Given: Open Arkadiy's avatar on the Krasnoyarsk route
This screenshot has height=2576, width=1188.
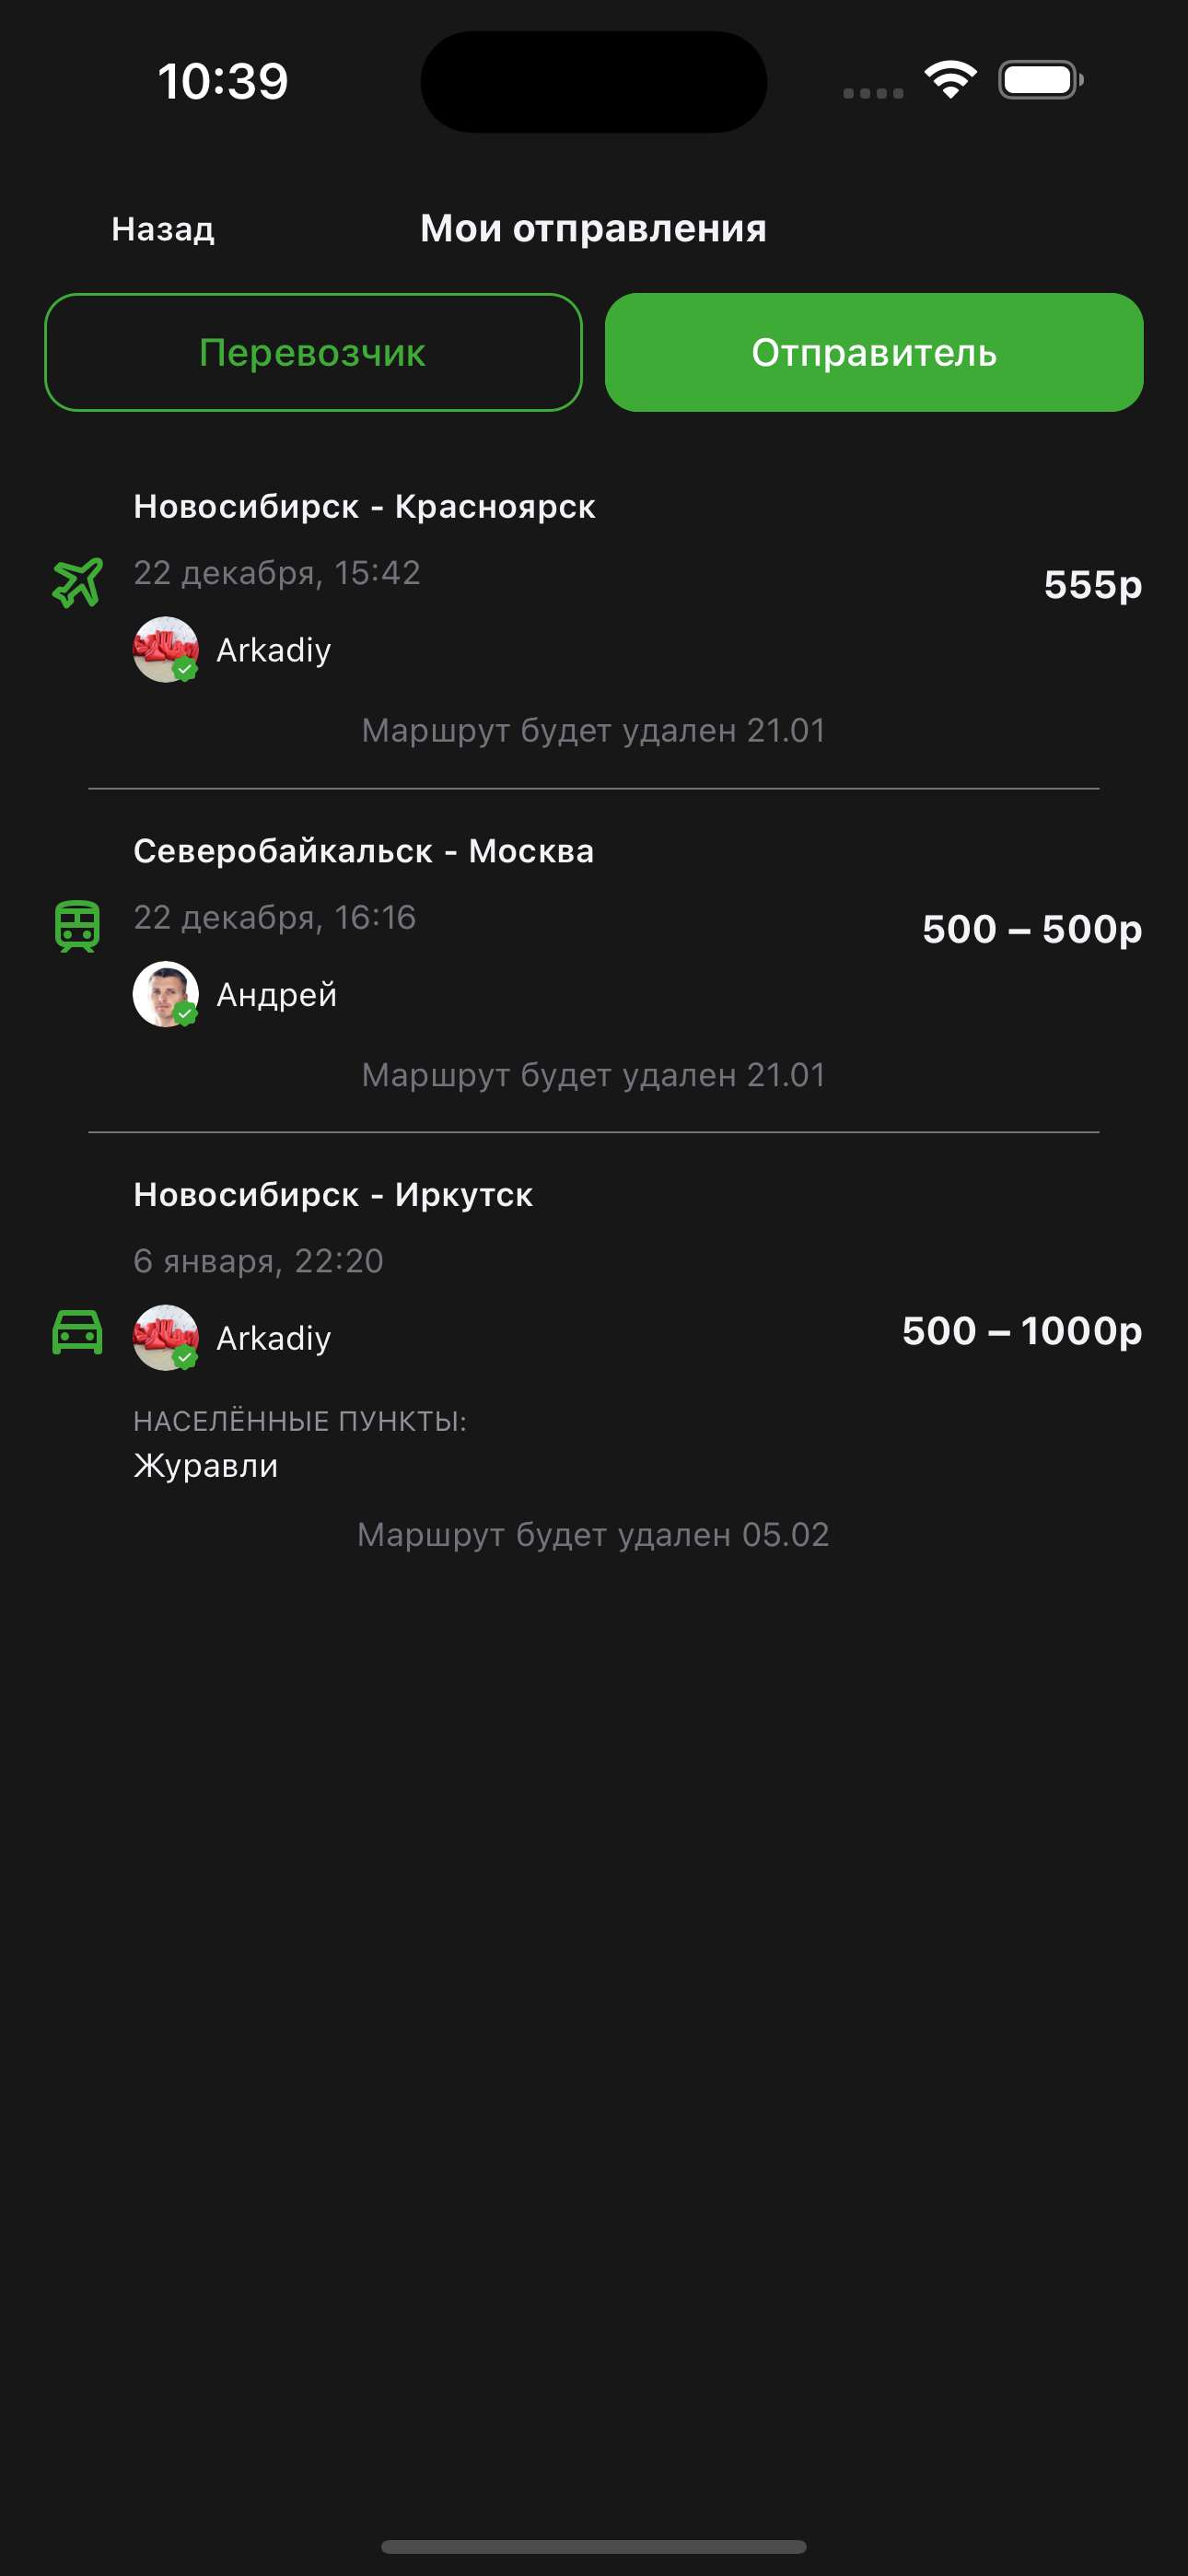Looking at the screenshot, I should point(166,650).
